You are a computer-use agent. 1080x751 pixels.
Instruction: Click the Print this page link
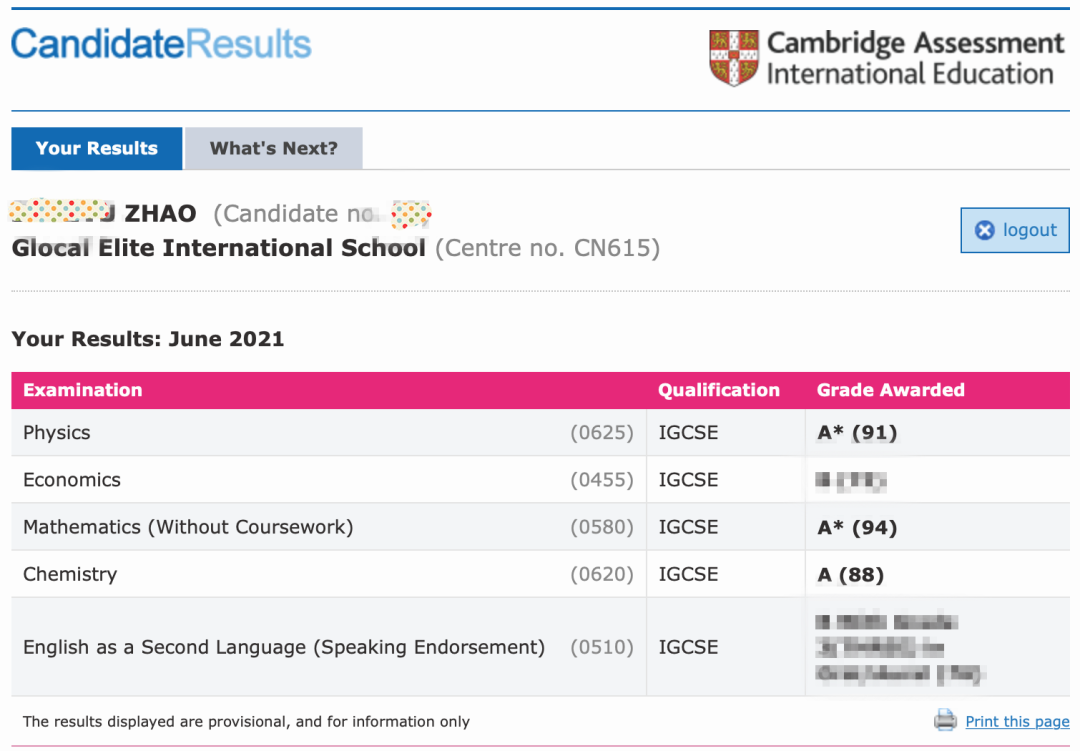click(1017, 721)
